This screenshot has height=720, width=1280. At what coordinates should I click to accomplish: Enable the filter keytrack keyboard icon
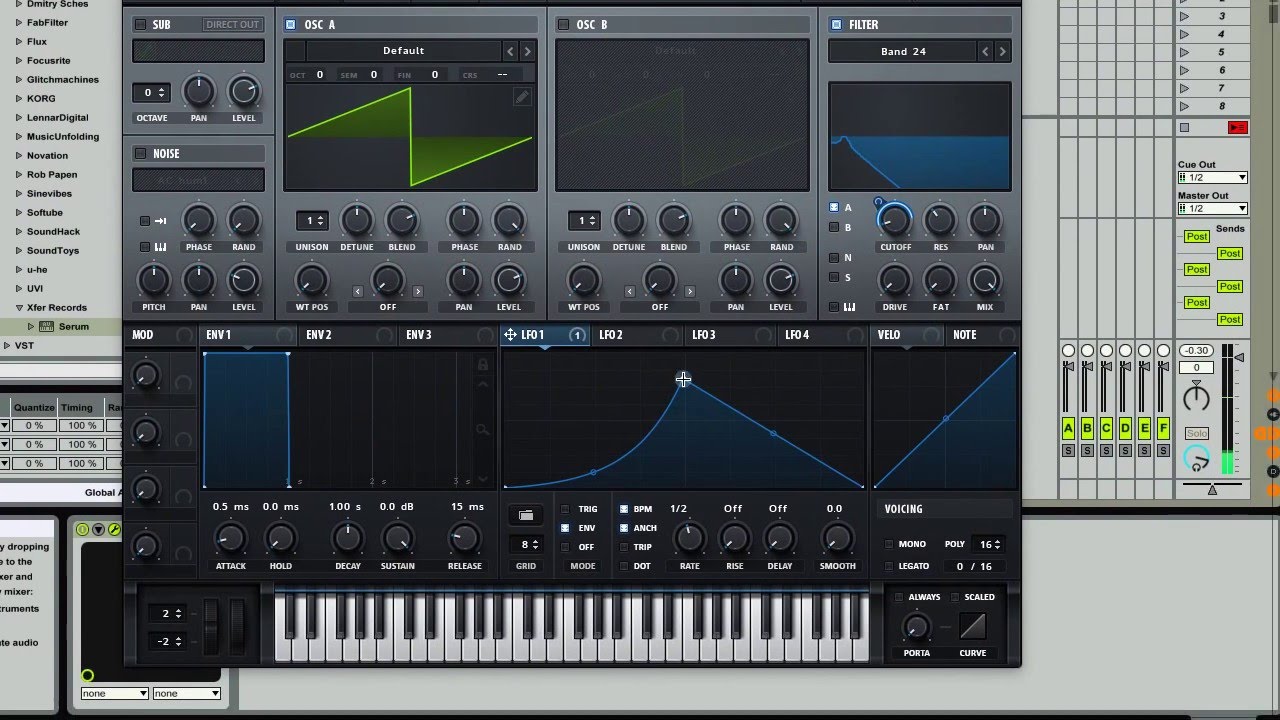point(849,307)
